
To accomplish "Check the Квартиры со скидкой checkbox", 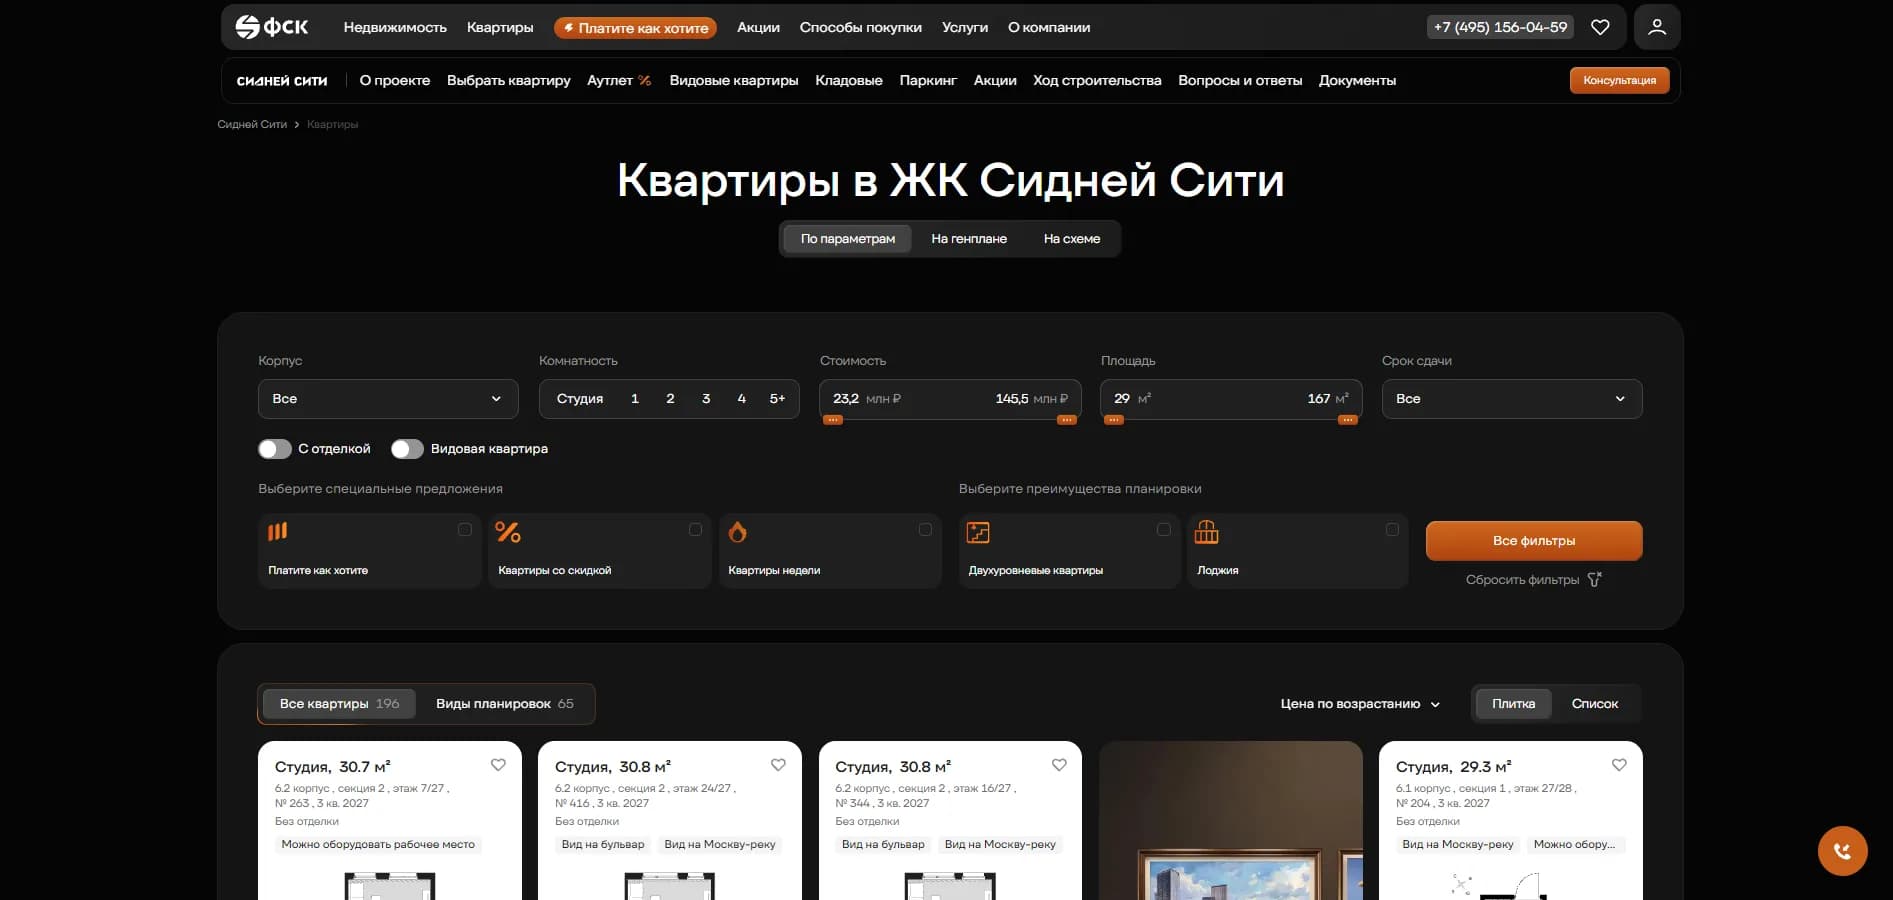I will [695, 530].
